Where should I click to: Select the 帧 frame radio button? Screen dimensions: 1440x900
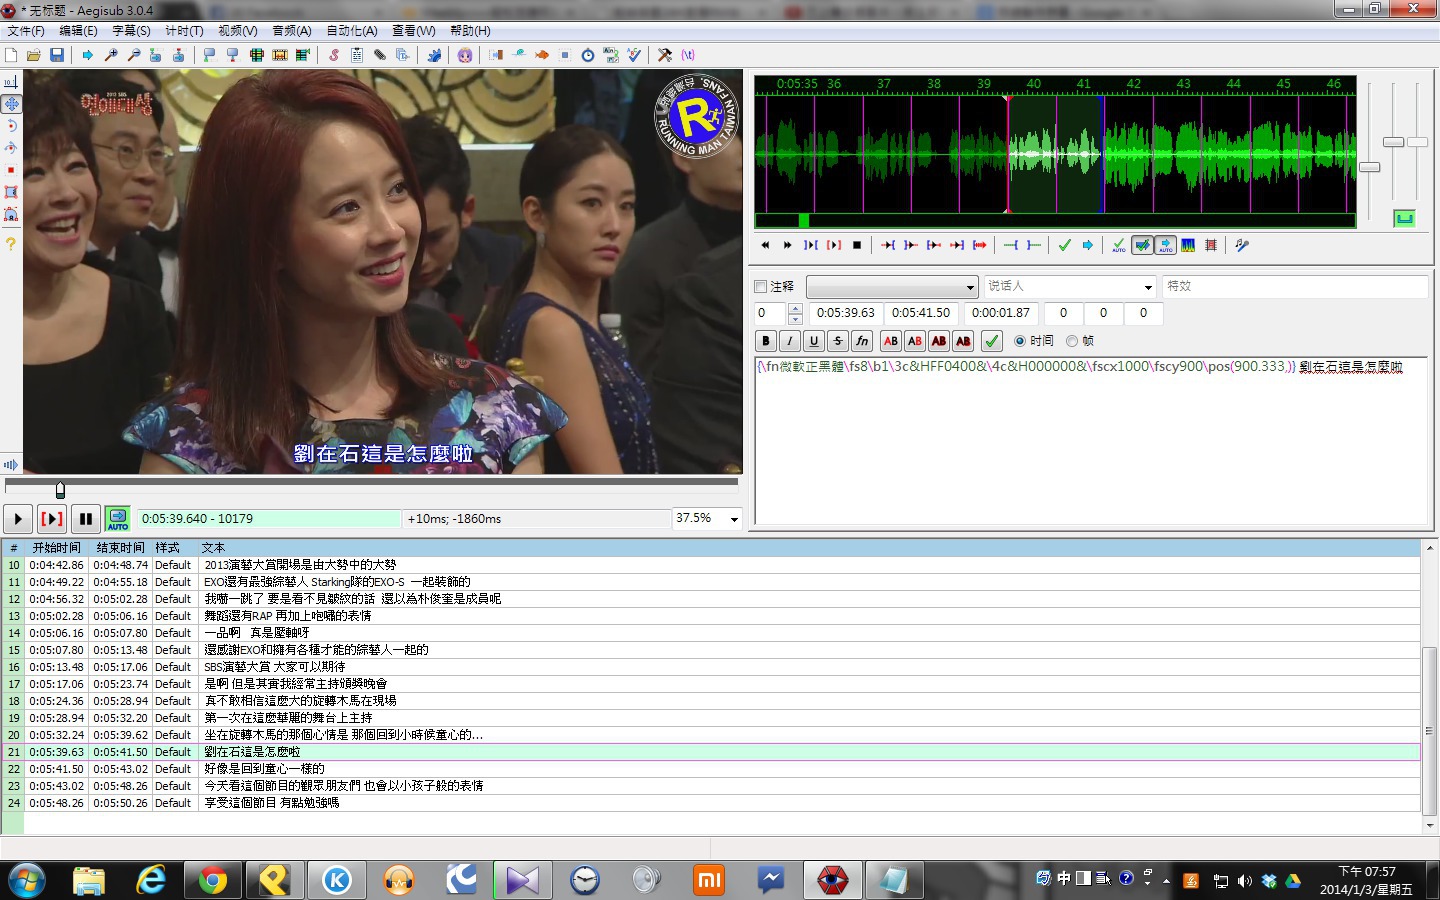pos(1072,341)
